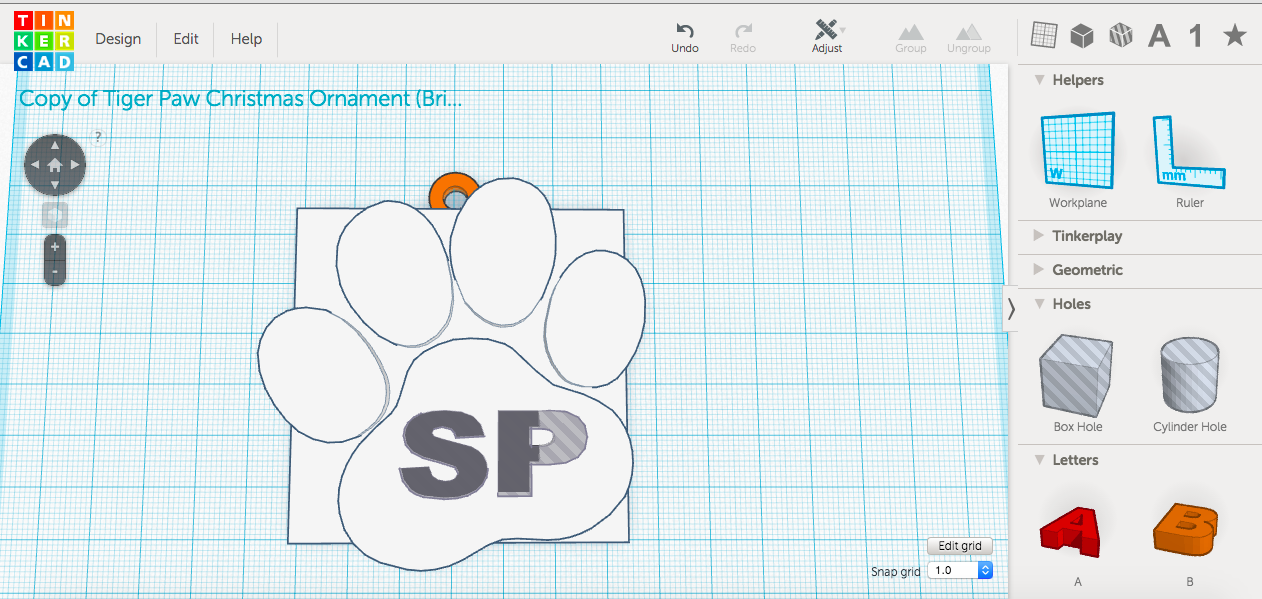The image size is (1262, 599).
Task: Click the Undo arrow
Action: click(685, 31)
